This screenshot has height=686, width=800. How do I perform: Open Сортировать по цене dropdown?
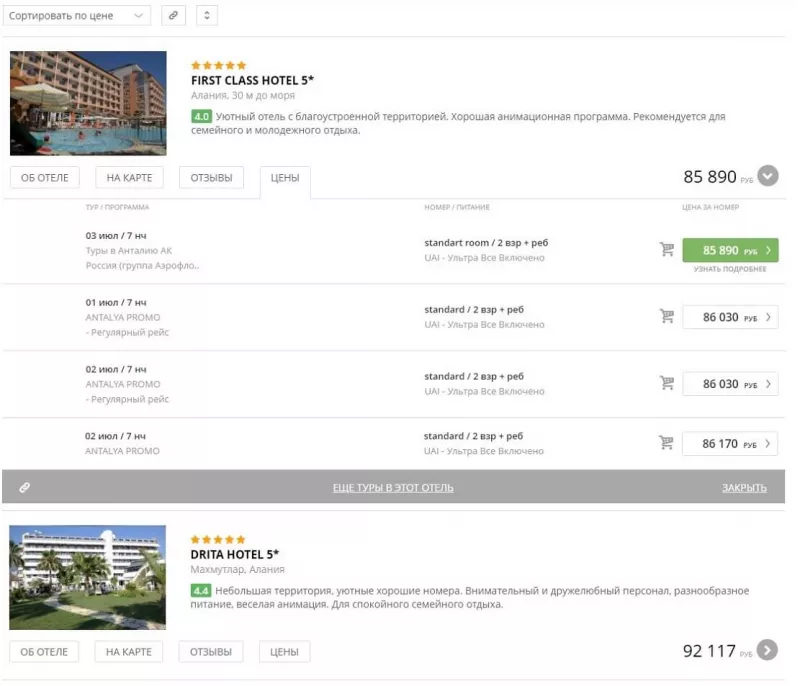pos(77,15)
